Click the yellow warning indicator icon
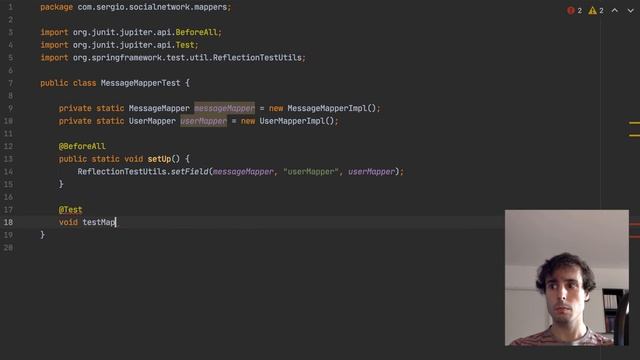The height and width of the screenshot is (360, 640). 592,11
